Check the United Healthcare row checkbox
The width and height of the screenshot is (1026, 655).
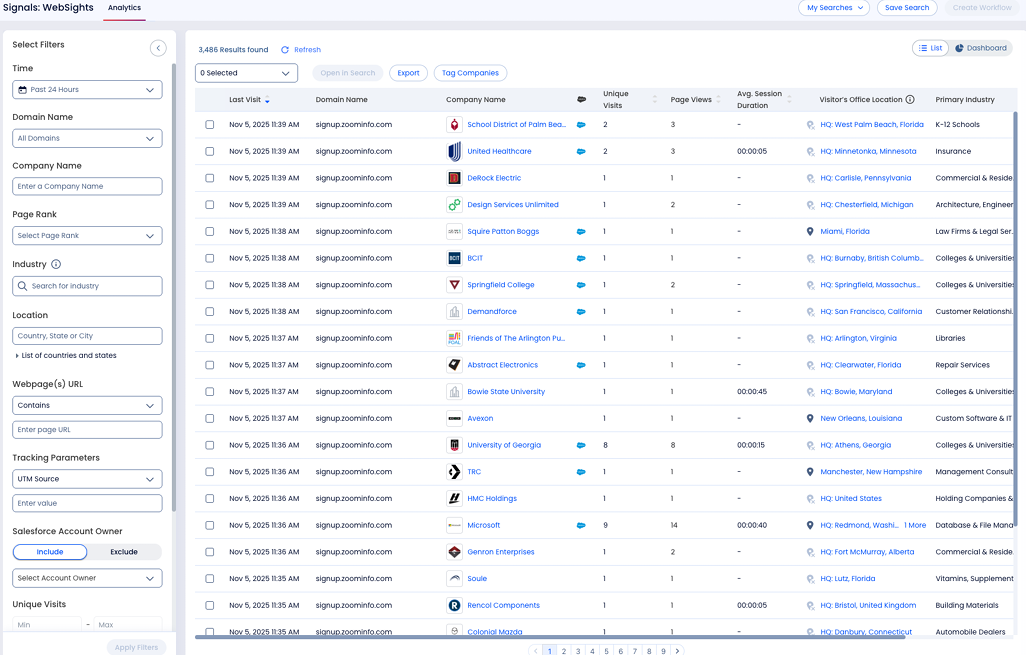[209, 151]
